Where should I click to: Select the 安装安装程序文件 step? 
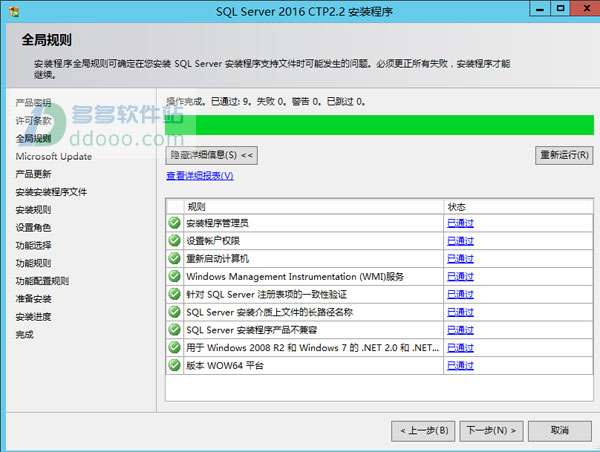pyautogui.click(x=51, y=192)
